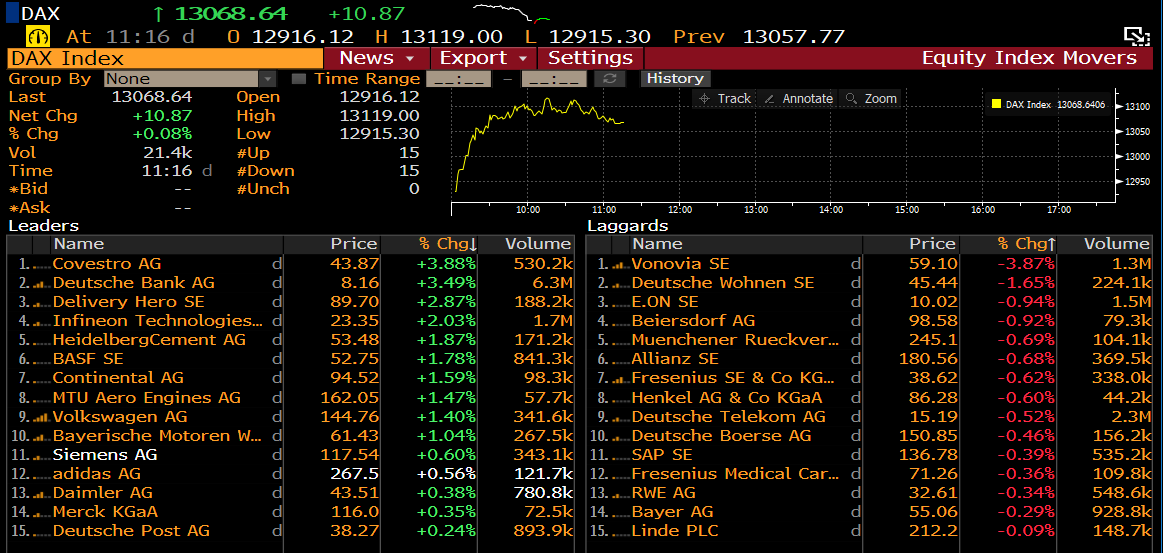The width and height of the screenshot is (1163, 553).
Task: Click volume bar icon beside Delivery Hero SE
Action: coord(43,302)
